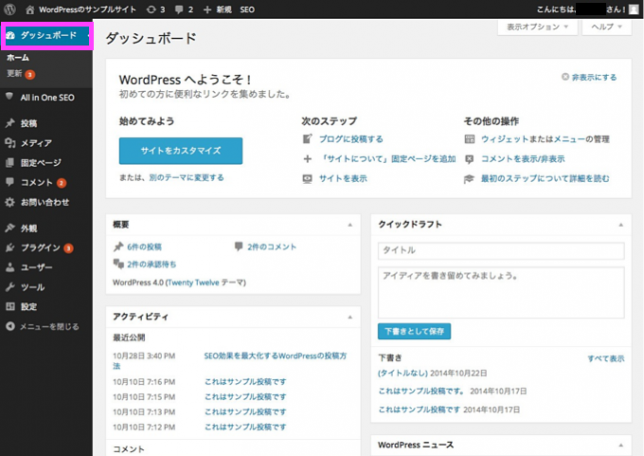Click the WordPress logo in admin bar
The width and height of the screenshot is (644, 456).
pos(10,9)
